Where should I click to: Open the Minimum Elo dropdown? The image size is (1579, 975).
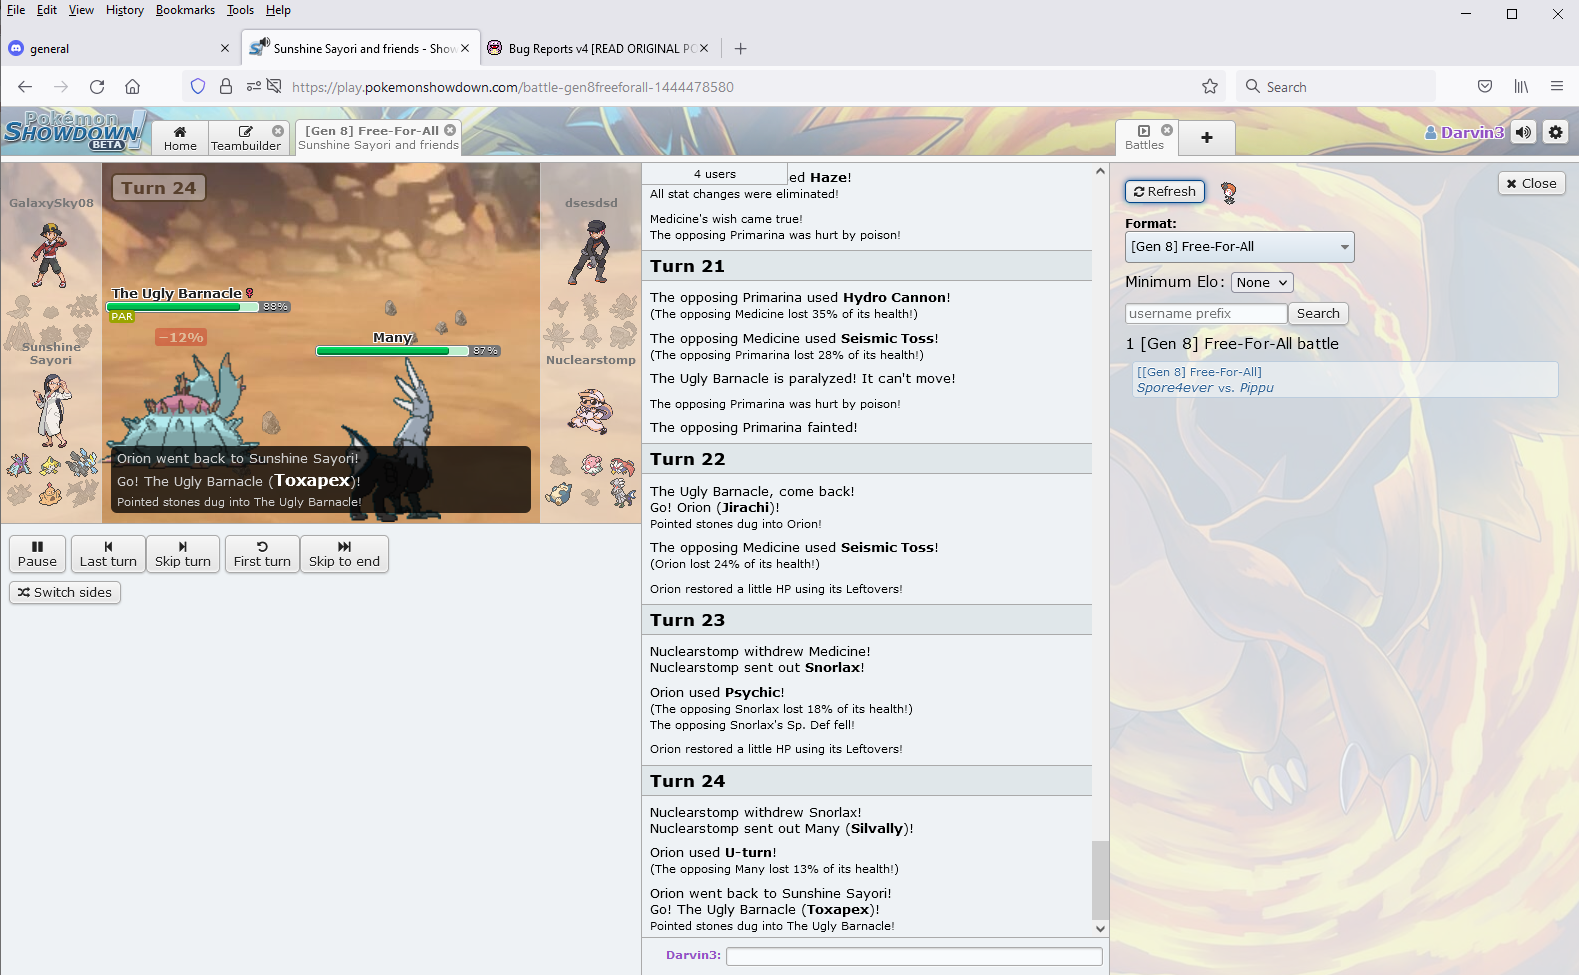pyautogui.click(x=1262, y=283)
